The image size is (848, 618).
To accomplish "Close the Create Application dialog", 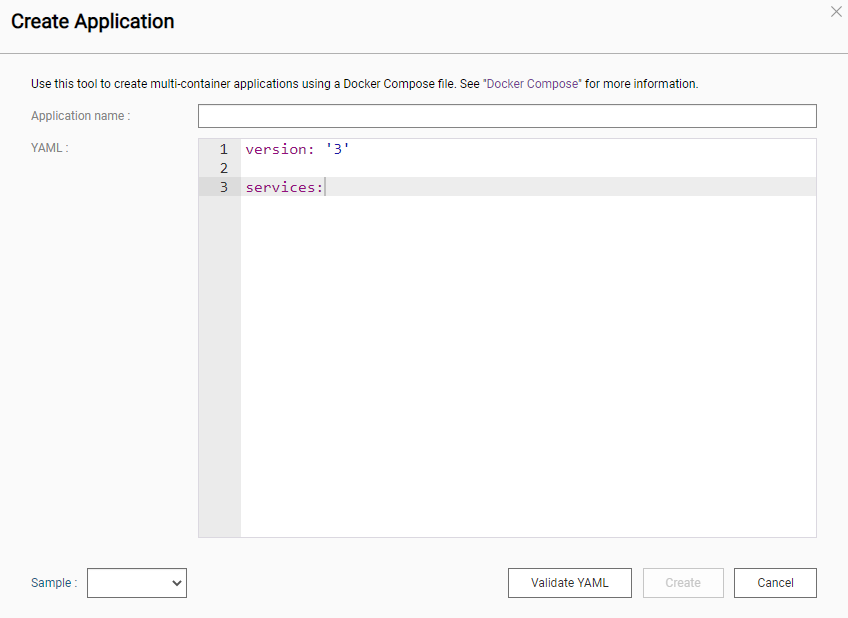I will click(x=836, y=11).
